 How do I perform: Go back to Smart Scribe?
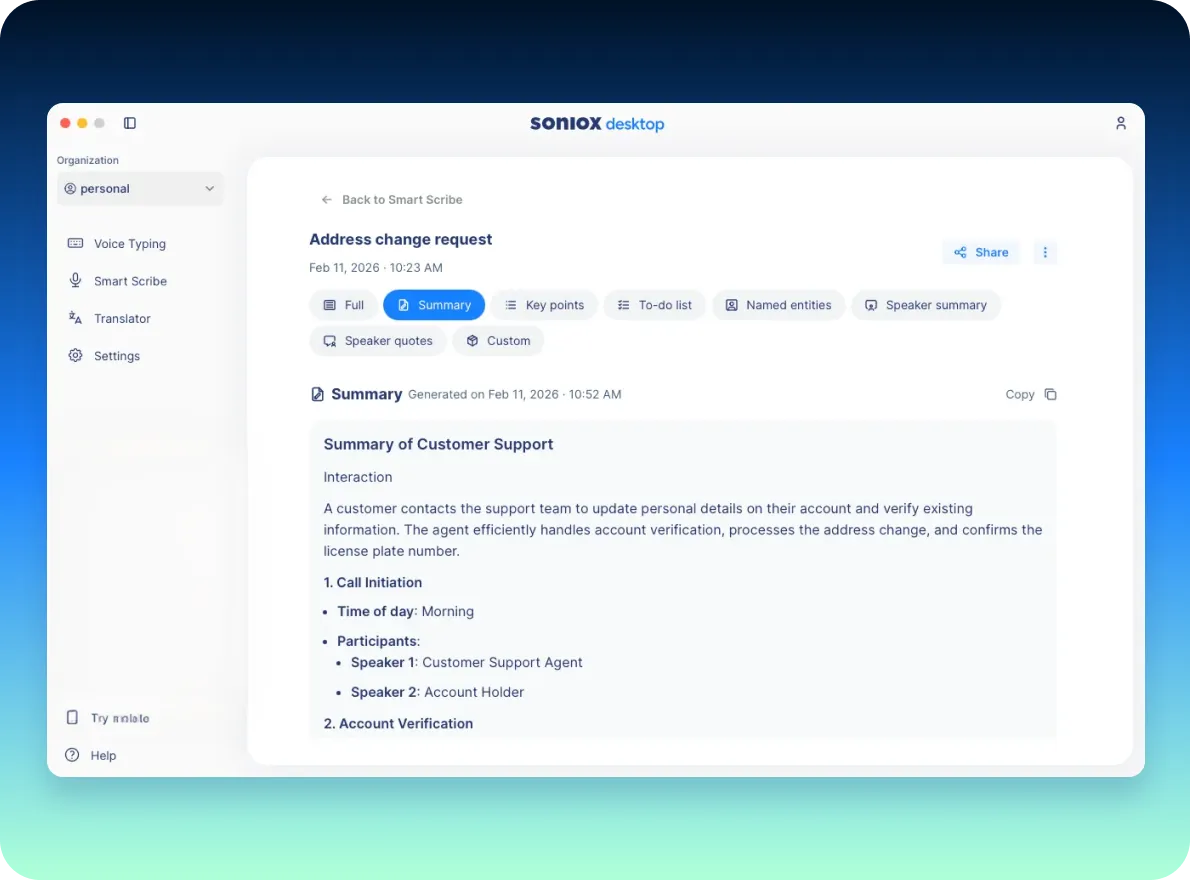391,200
